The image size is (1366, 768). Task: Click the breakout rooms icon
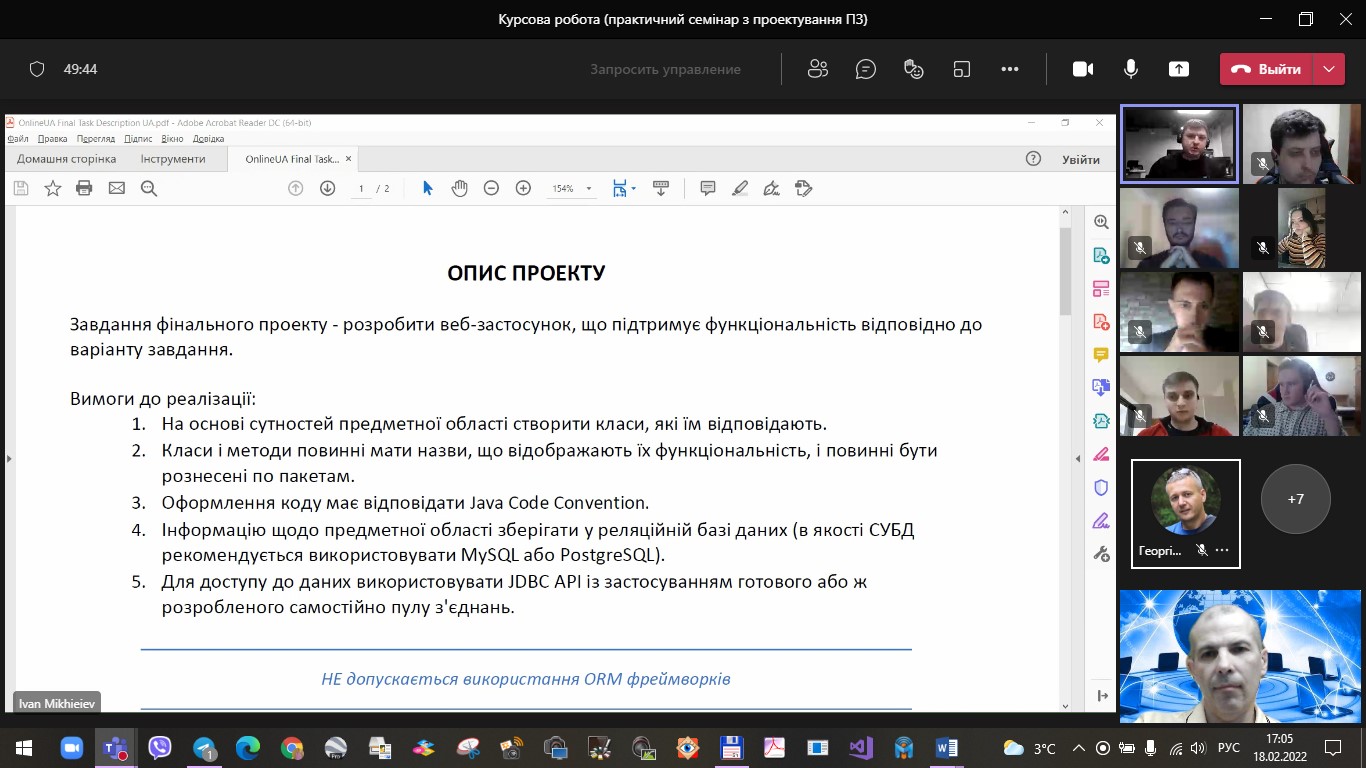point(962,69)
